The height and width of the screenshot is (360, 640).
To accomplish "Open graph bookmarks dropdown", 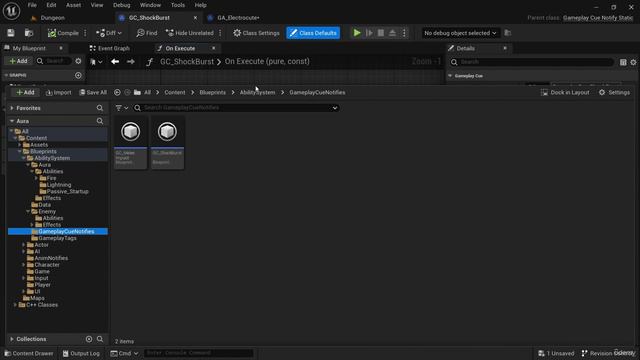I will [96, 62].
